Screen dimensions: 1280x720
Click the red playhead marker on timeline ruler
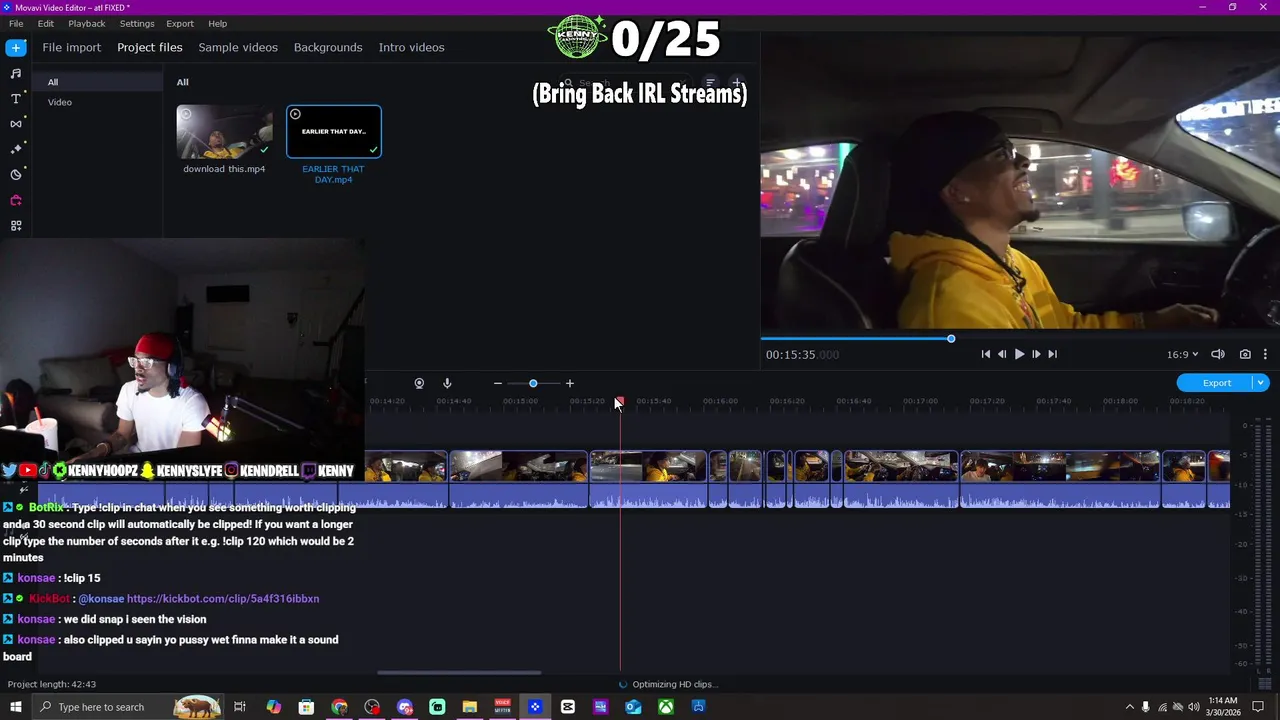click(619, 401)
